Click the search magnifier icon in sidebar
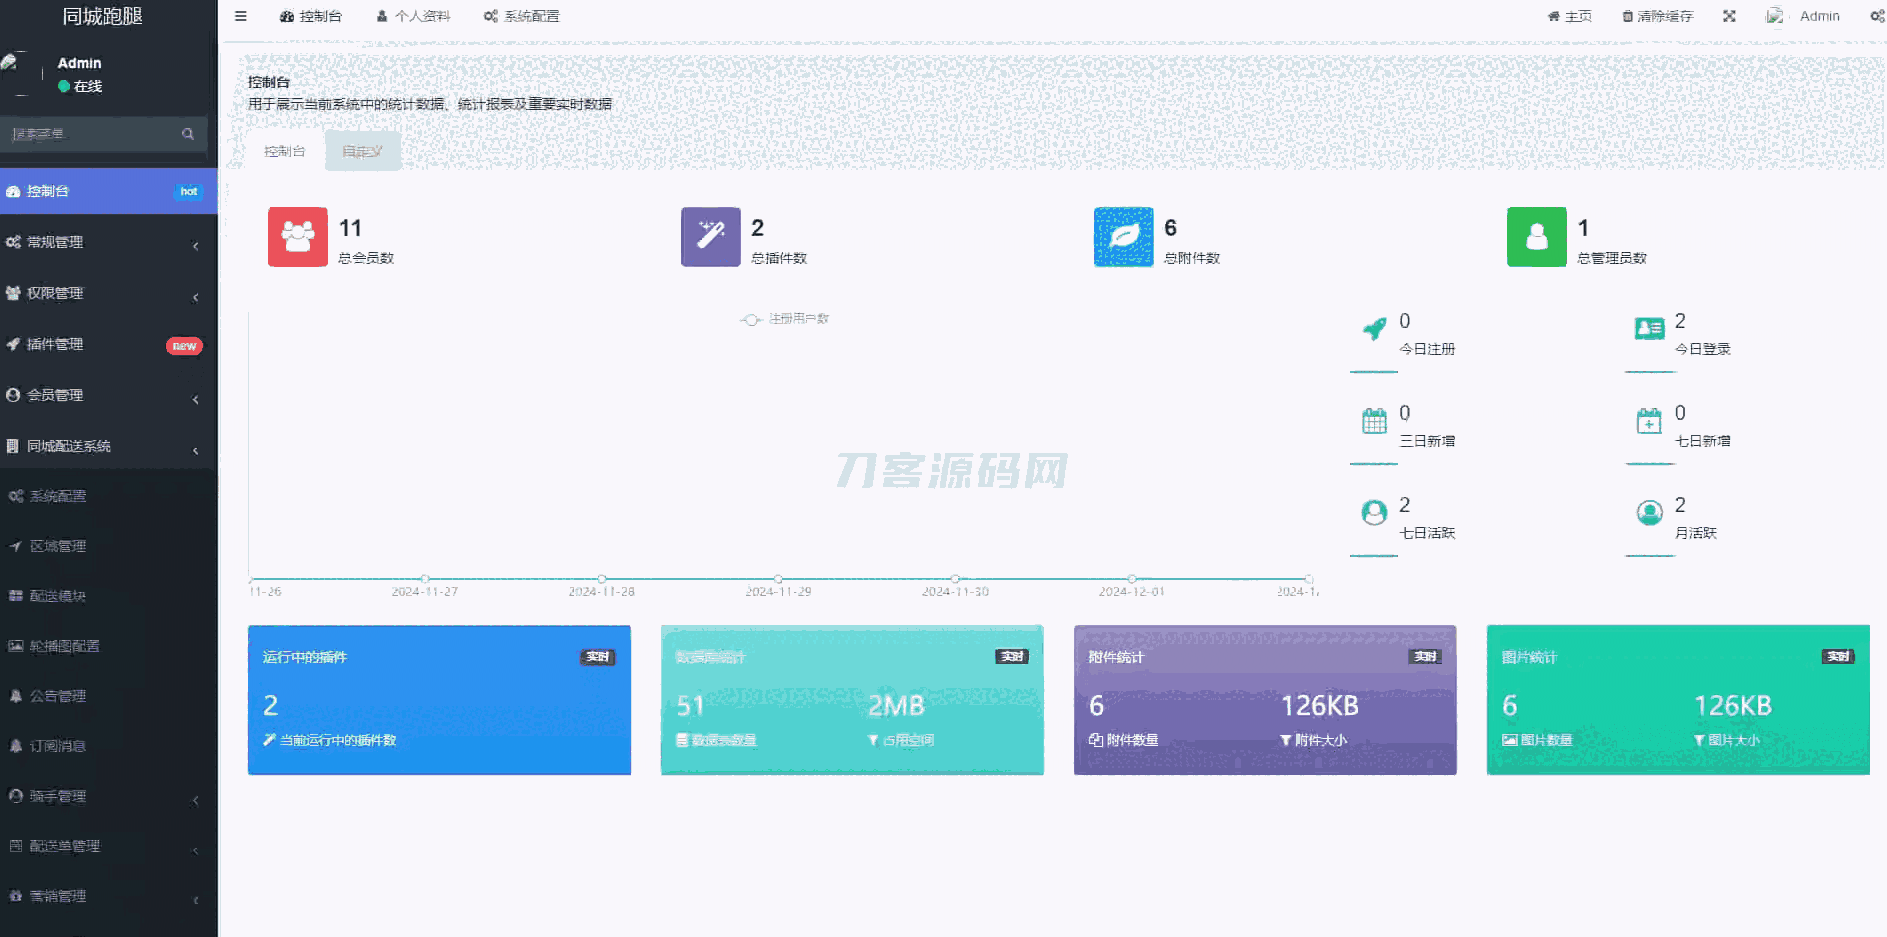 coord(187,134)
